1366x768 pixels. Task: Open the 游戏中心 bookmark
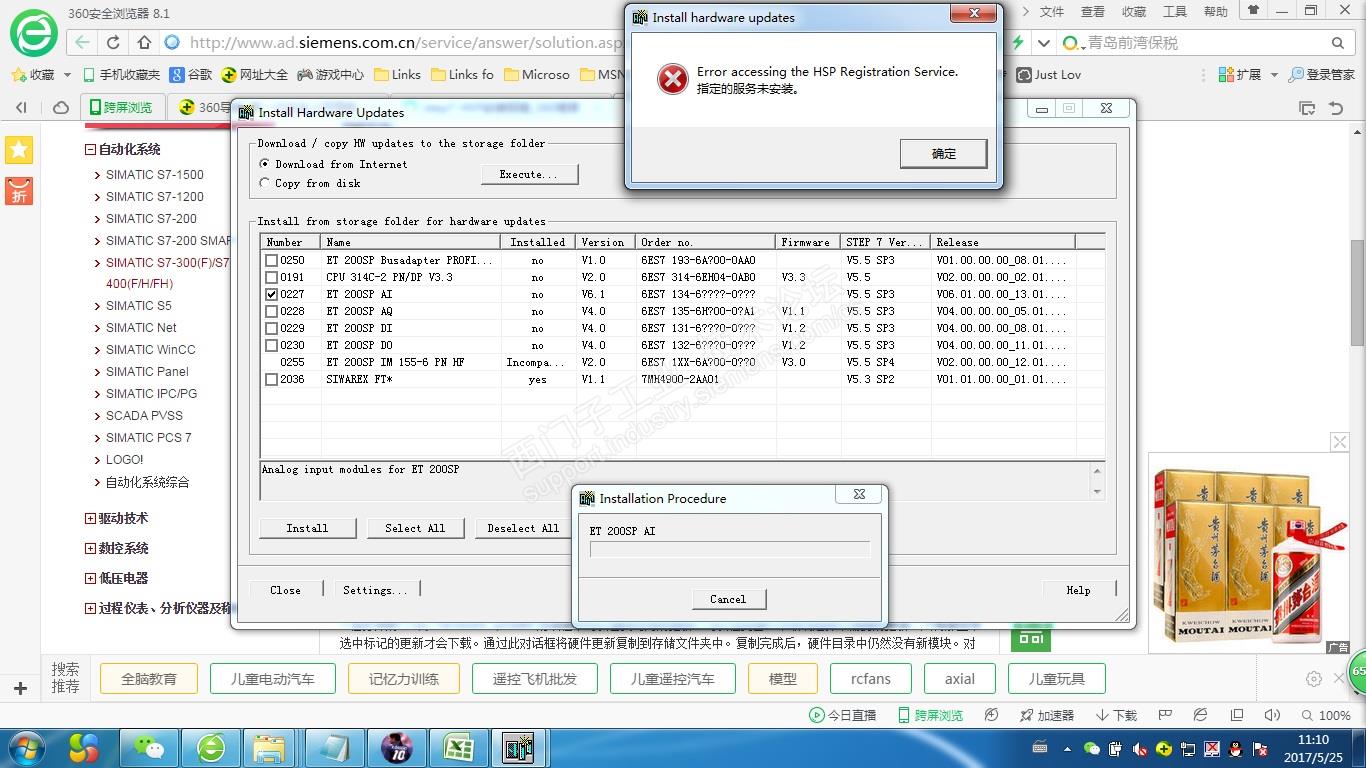coord(330,75)
